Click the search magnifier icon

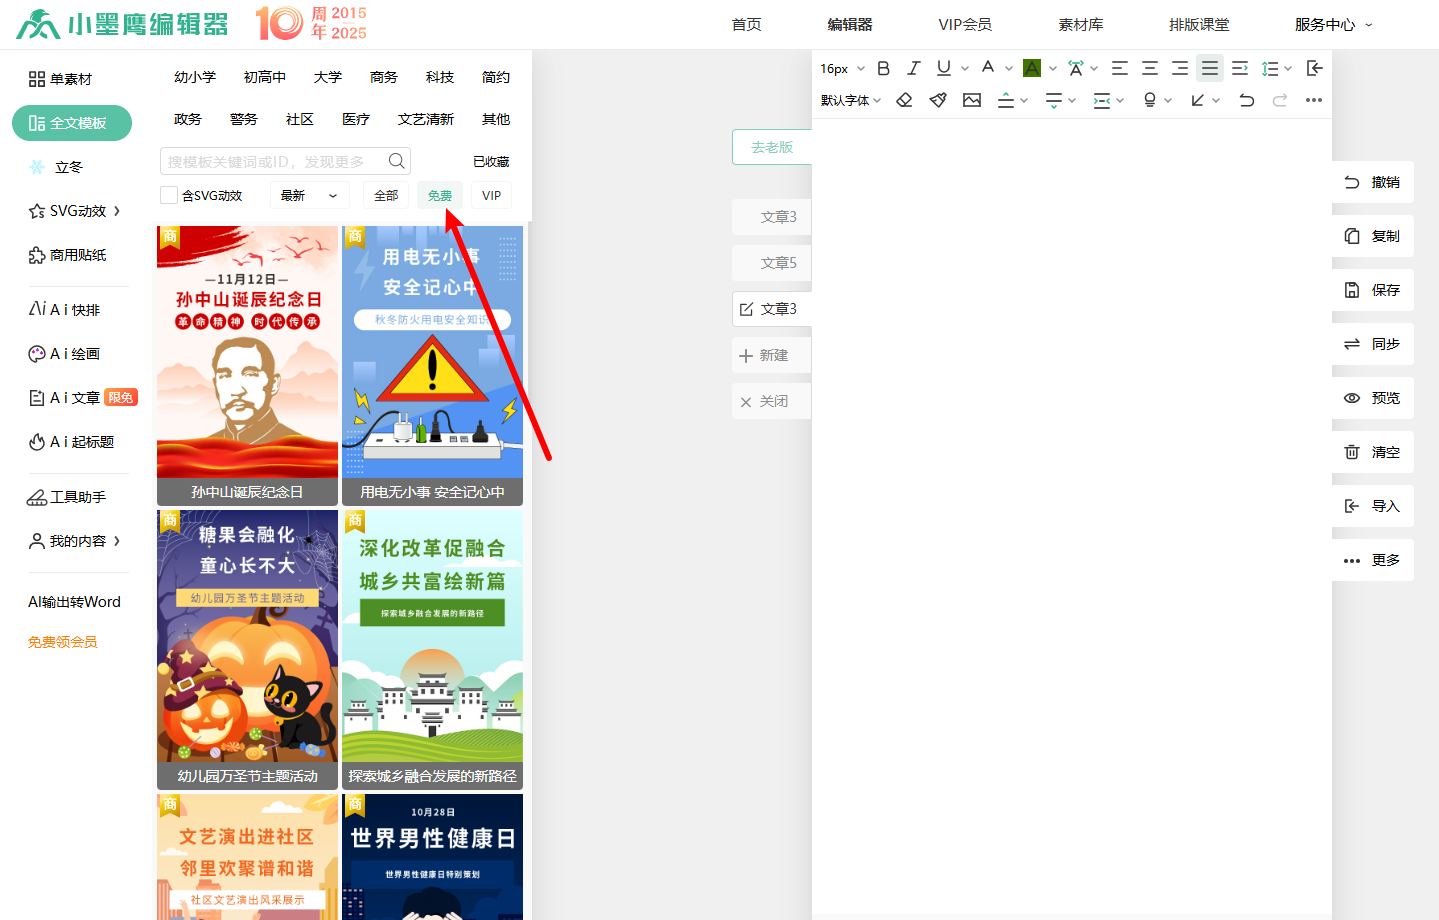pyautogui.click(x=397, y=161)
